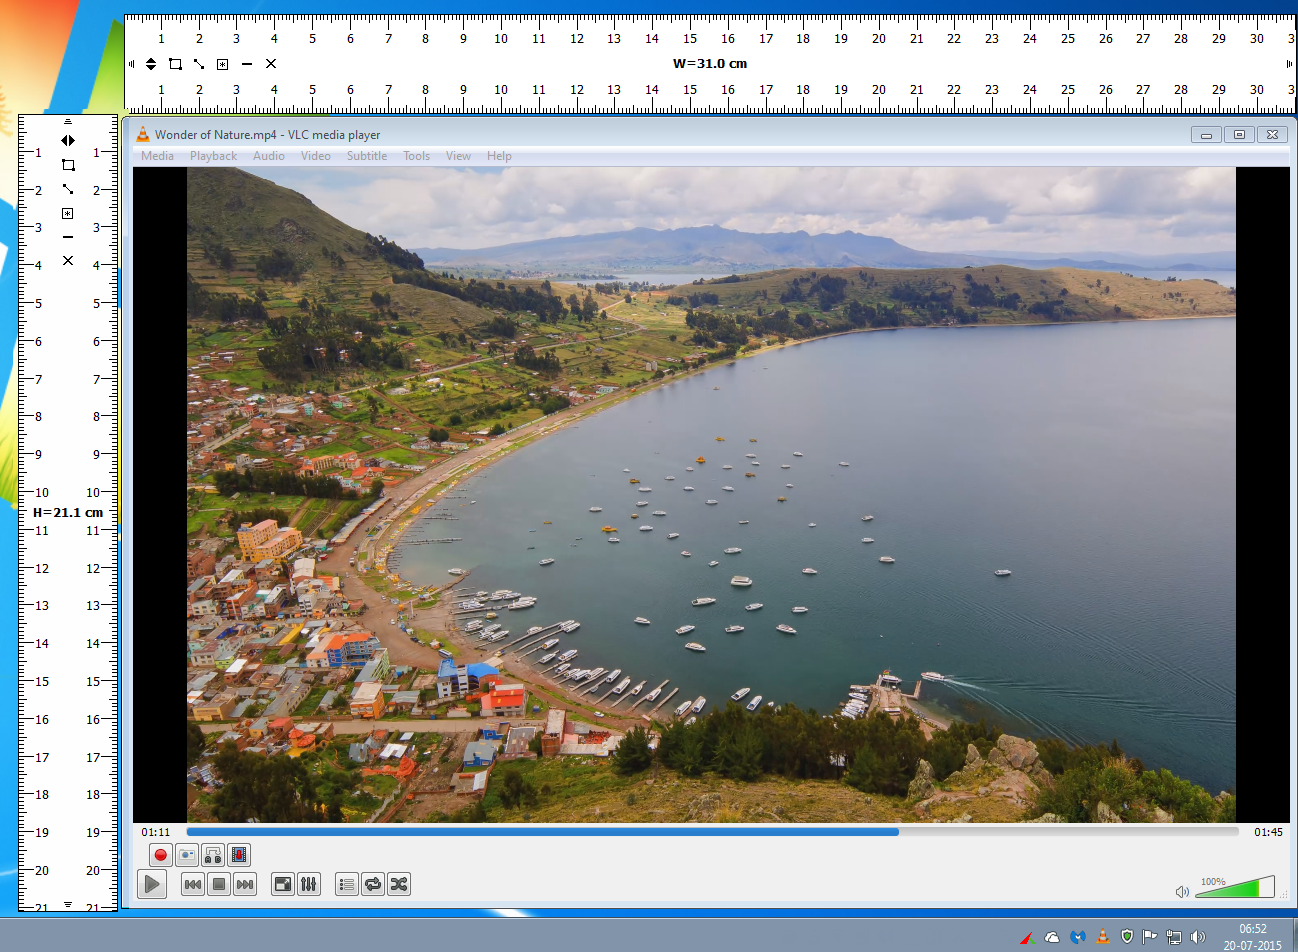The height and width of the screenshot is (952, 1298).
Task: Click the A-B loop button
Action: point(213,855)
